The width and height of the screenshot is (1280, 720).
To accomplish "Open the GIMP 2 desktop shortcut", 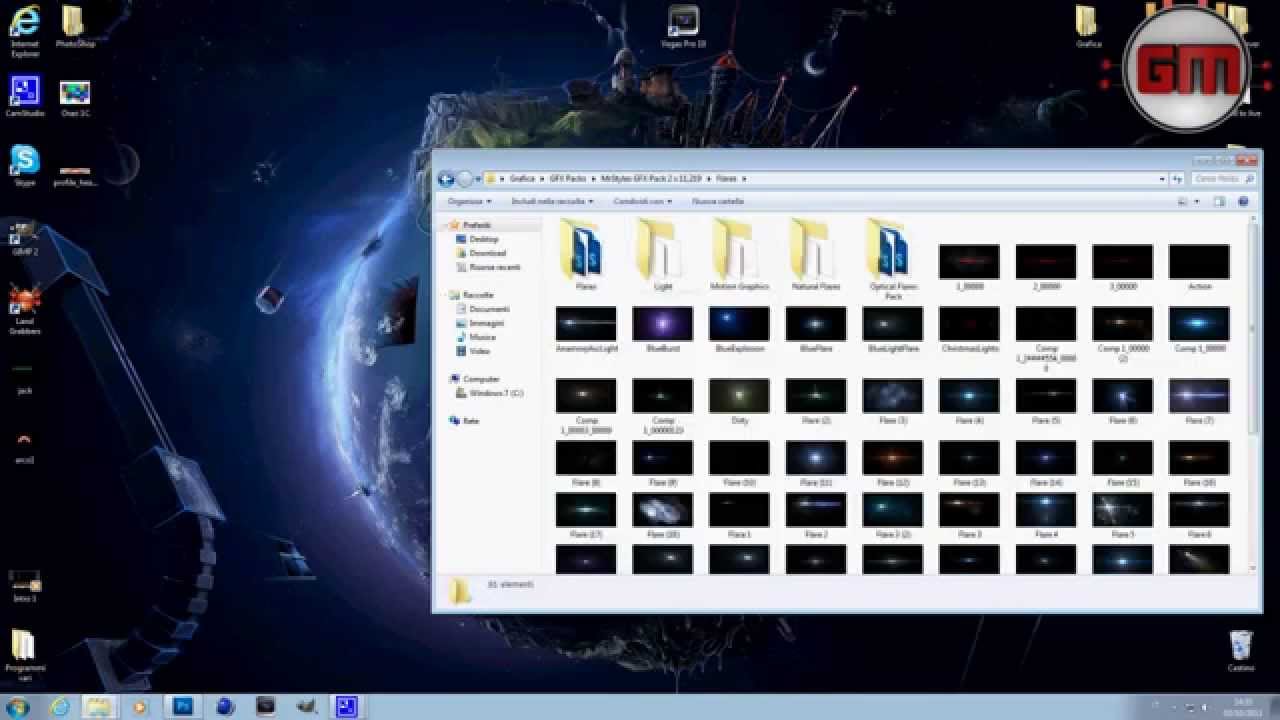I will (24, 238).
